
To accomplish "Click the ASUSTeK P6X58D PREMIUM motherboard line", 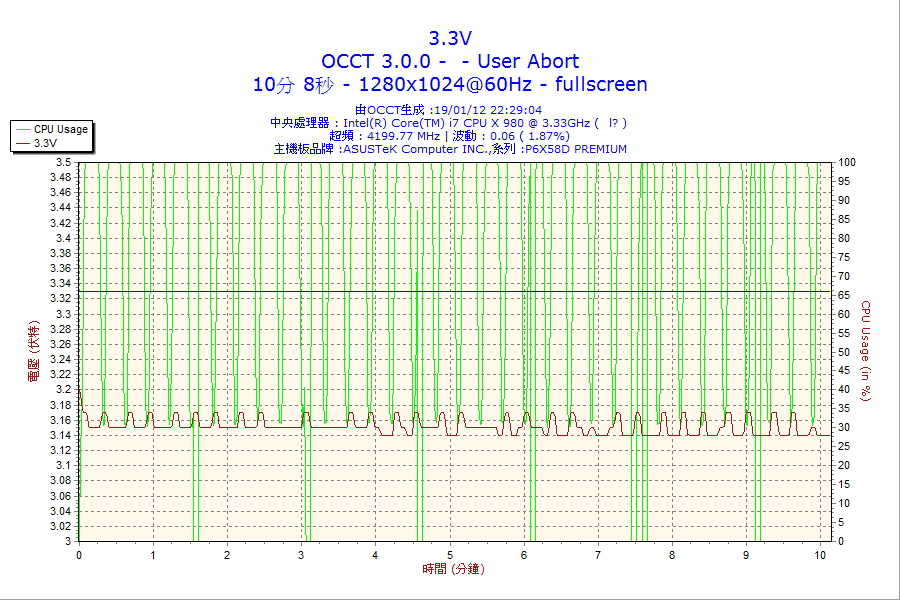I will click(450, 149).
